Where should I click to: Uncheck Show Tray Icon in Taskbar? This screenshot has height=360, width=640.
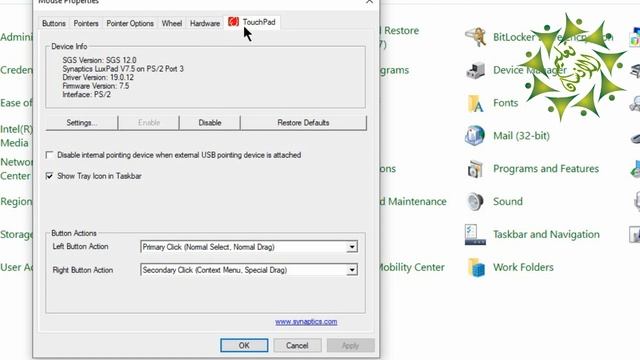click(x=49, y=176)
